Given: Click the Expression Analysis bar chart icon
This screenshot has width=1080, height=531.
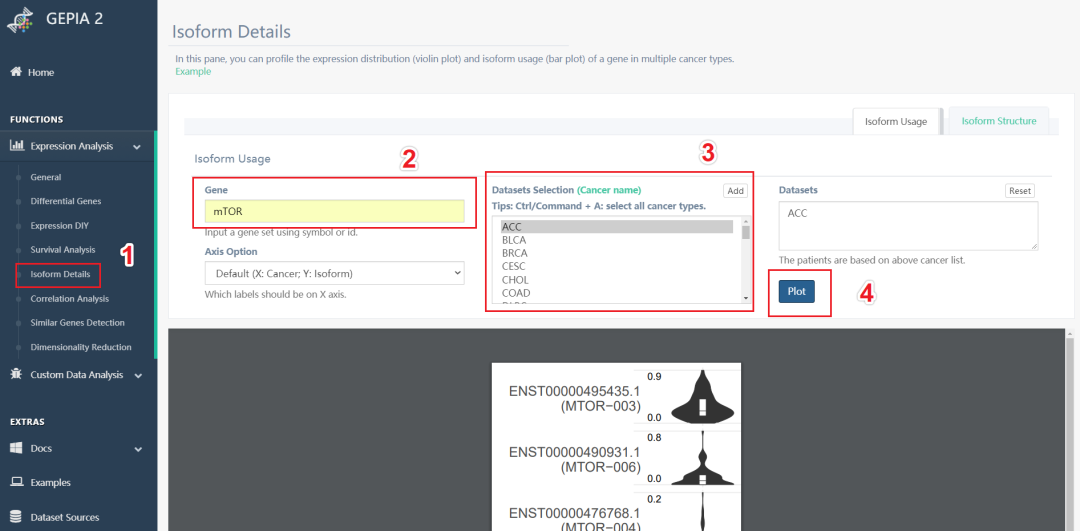Looking at the screenshot, I should (x=17, y=146).
